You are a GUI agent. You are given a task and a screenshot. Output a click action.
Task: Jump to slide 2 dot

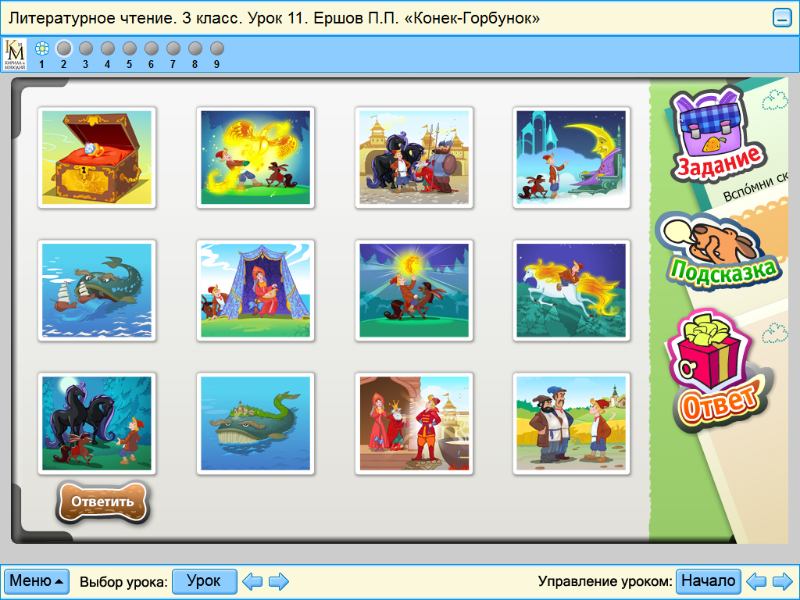[64, 48]
